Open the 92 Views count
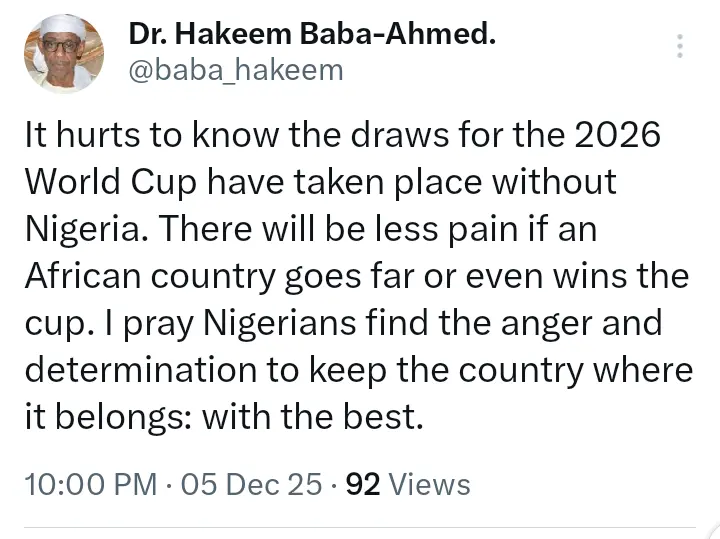The width and height of the screenshot is (720, 539). click(x=407, y=485)
